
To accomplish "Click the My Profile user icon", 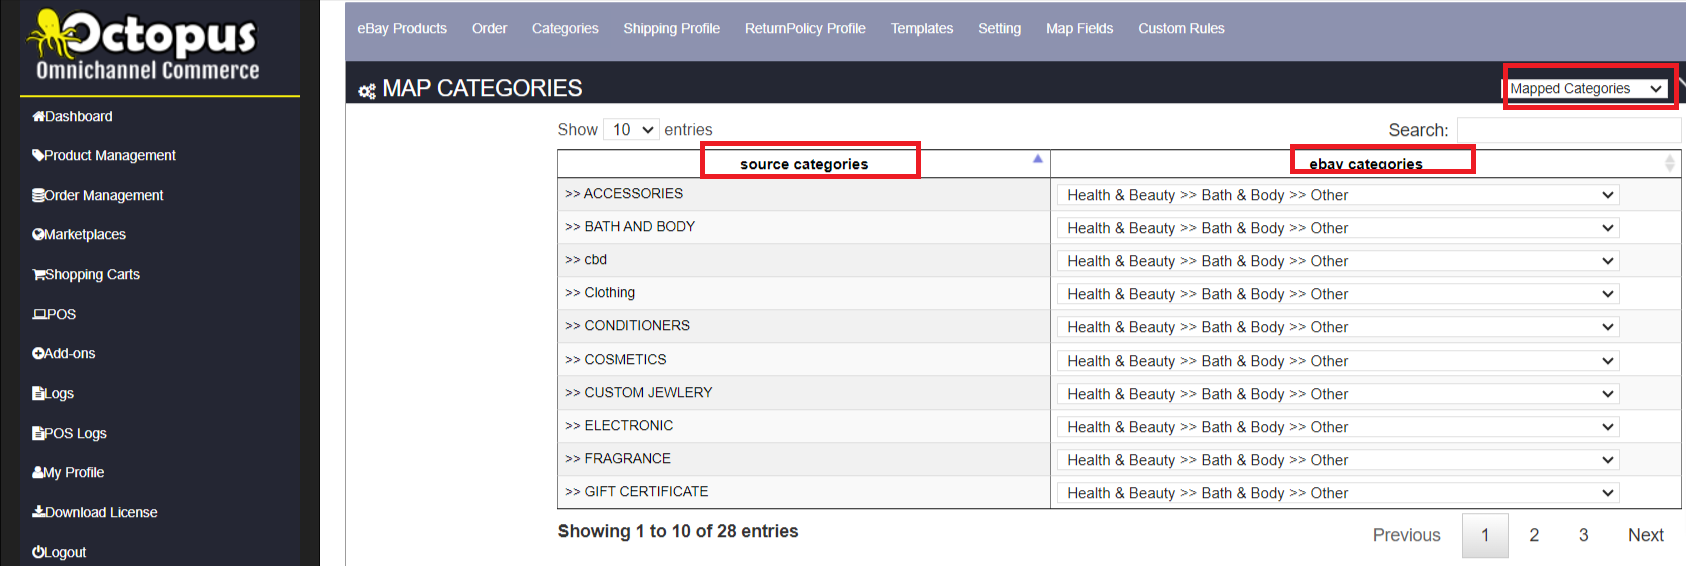I will tap(38, 472).
